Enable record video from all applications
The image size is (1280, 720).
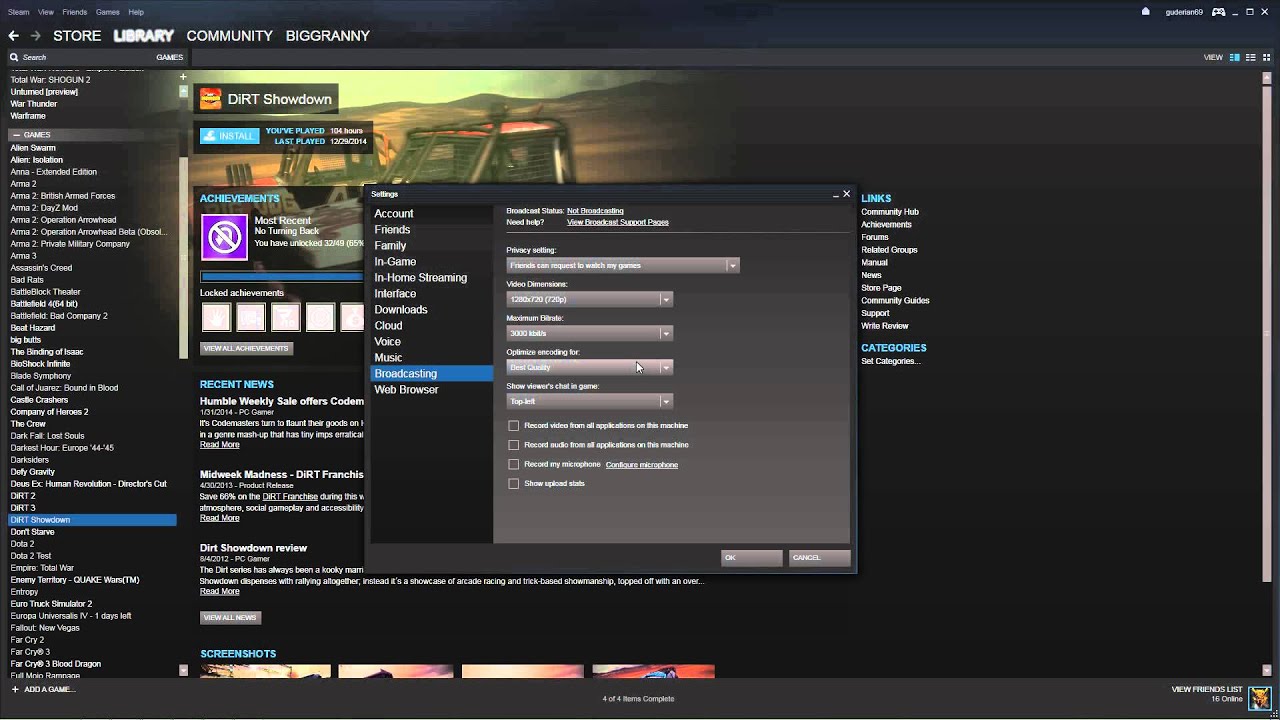point(514,426)
